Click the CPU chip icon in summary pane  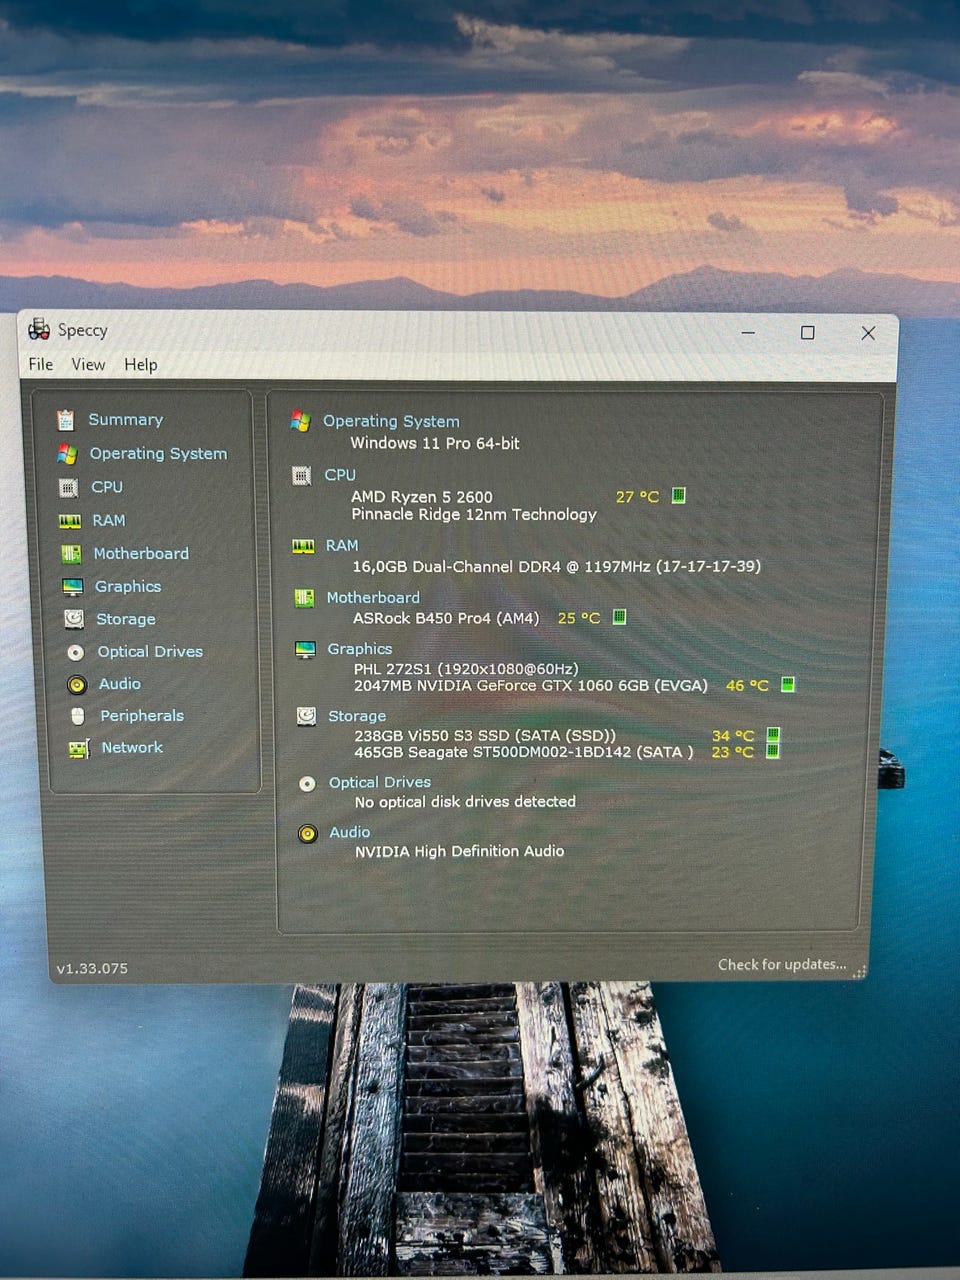tap(301, 475)
